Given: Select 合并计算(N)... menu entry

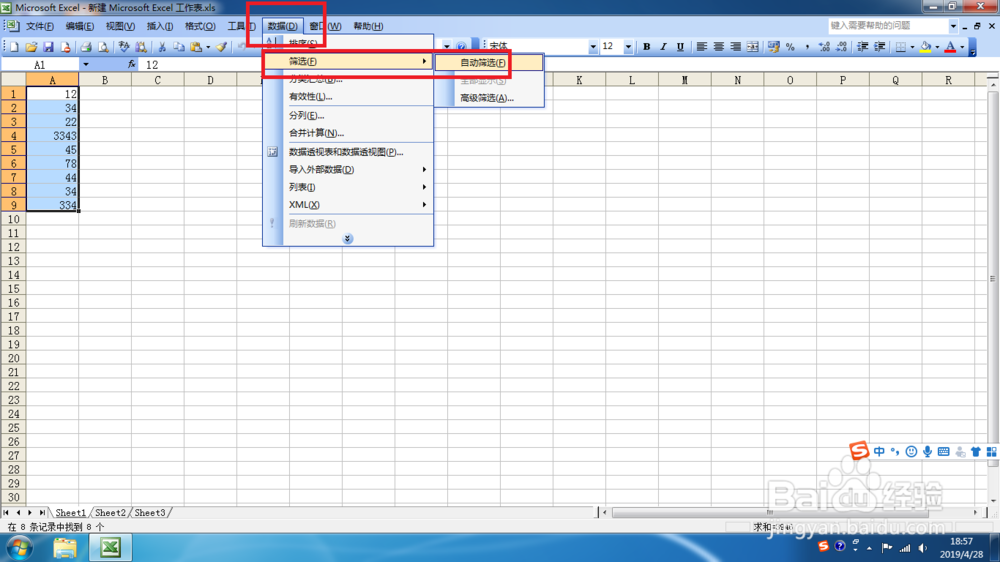Looking at the screenshot, I should (x=348, y=133).
